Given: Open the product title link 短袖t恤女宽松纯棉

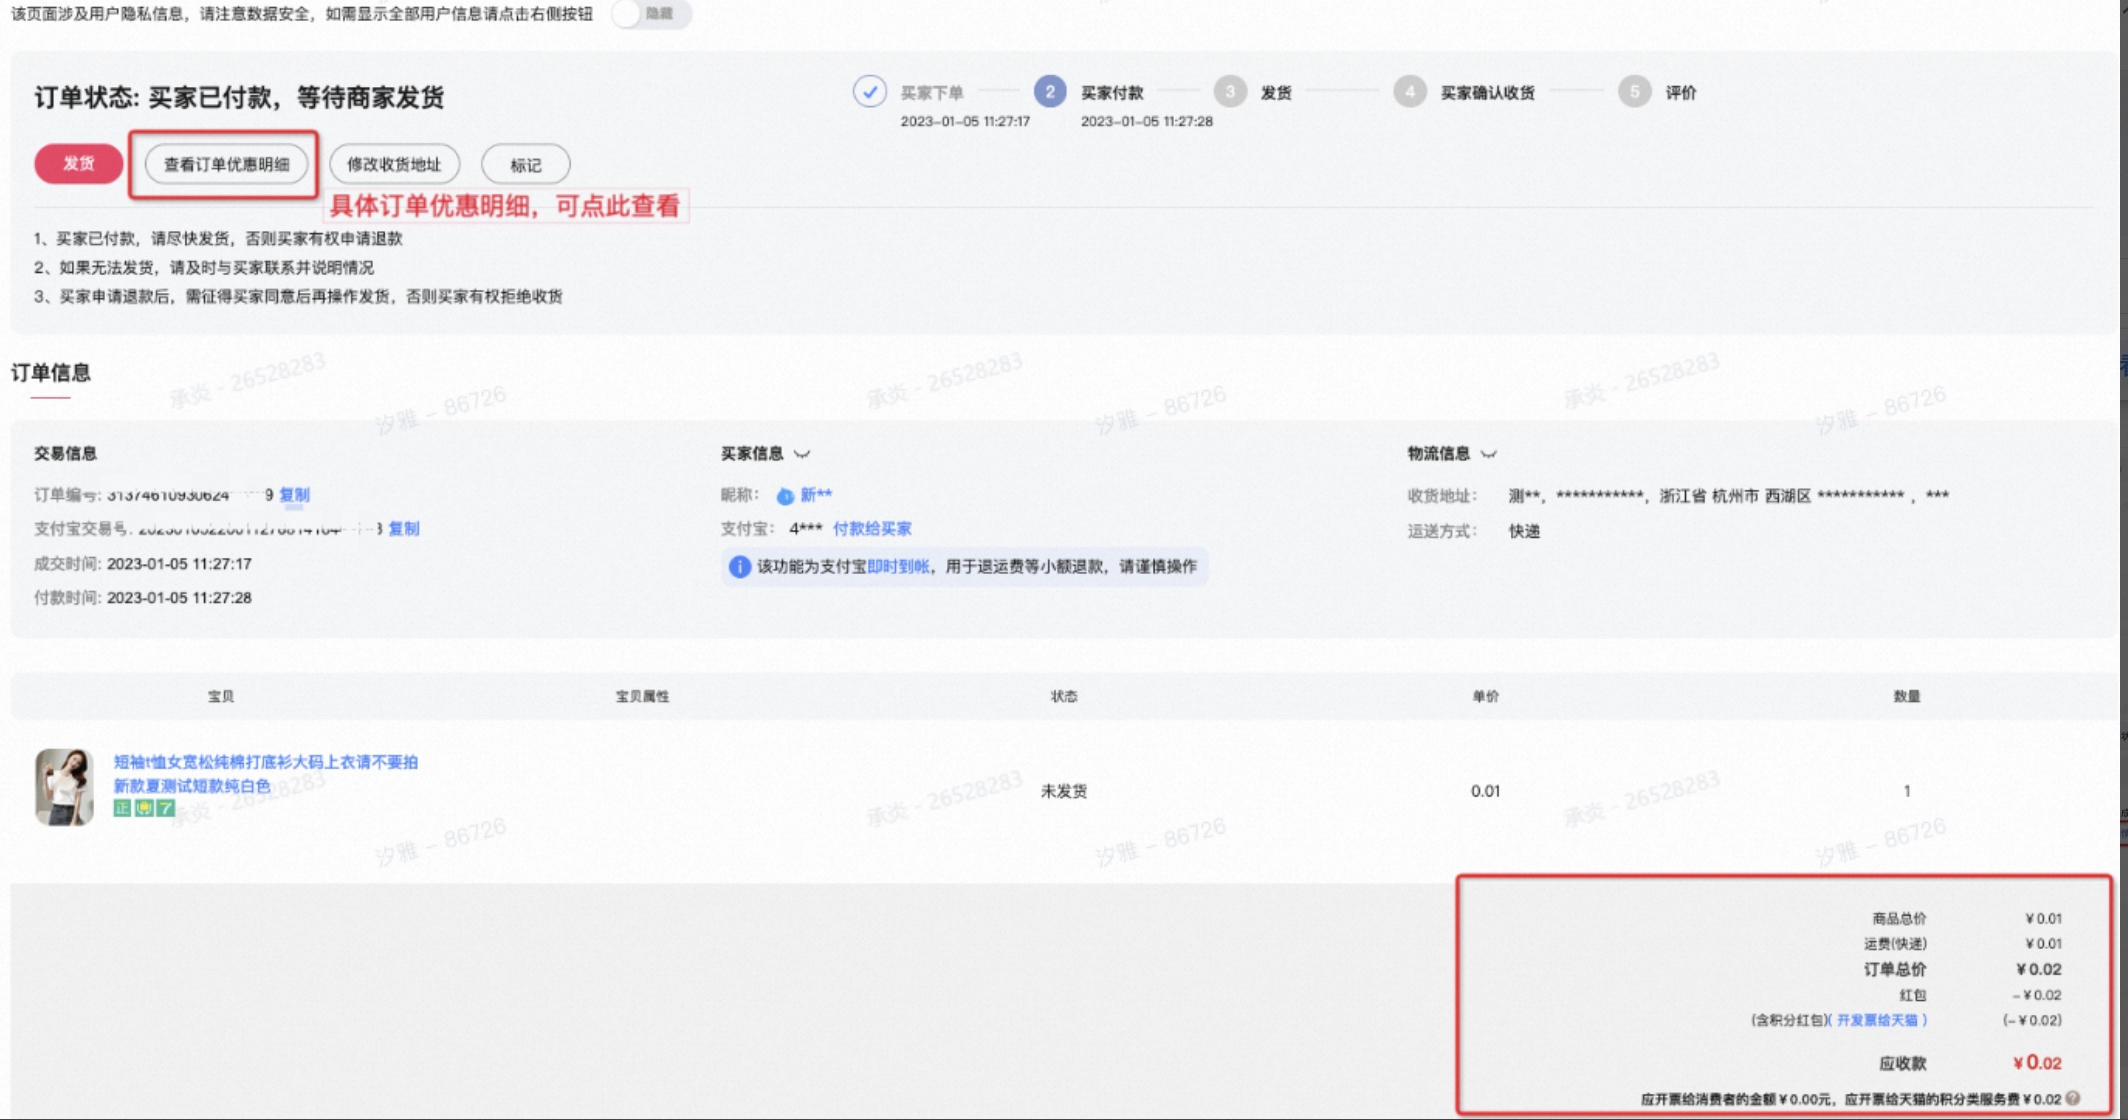Looking at the screenshot, I should (x=265, y=773).
